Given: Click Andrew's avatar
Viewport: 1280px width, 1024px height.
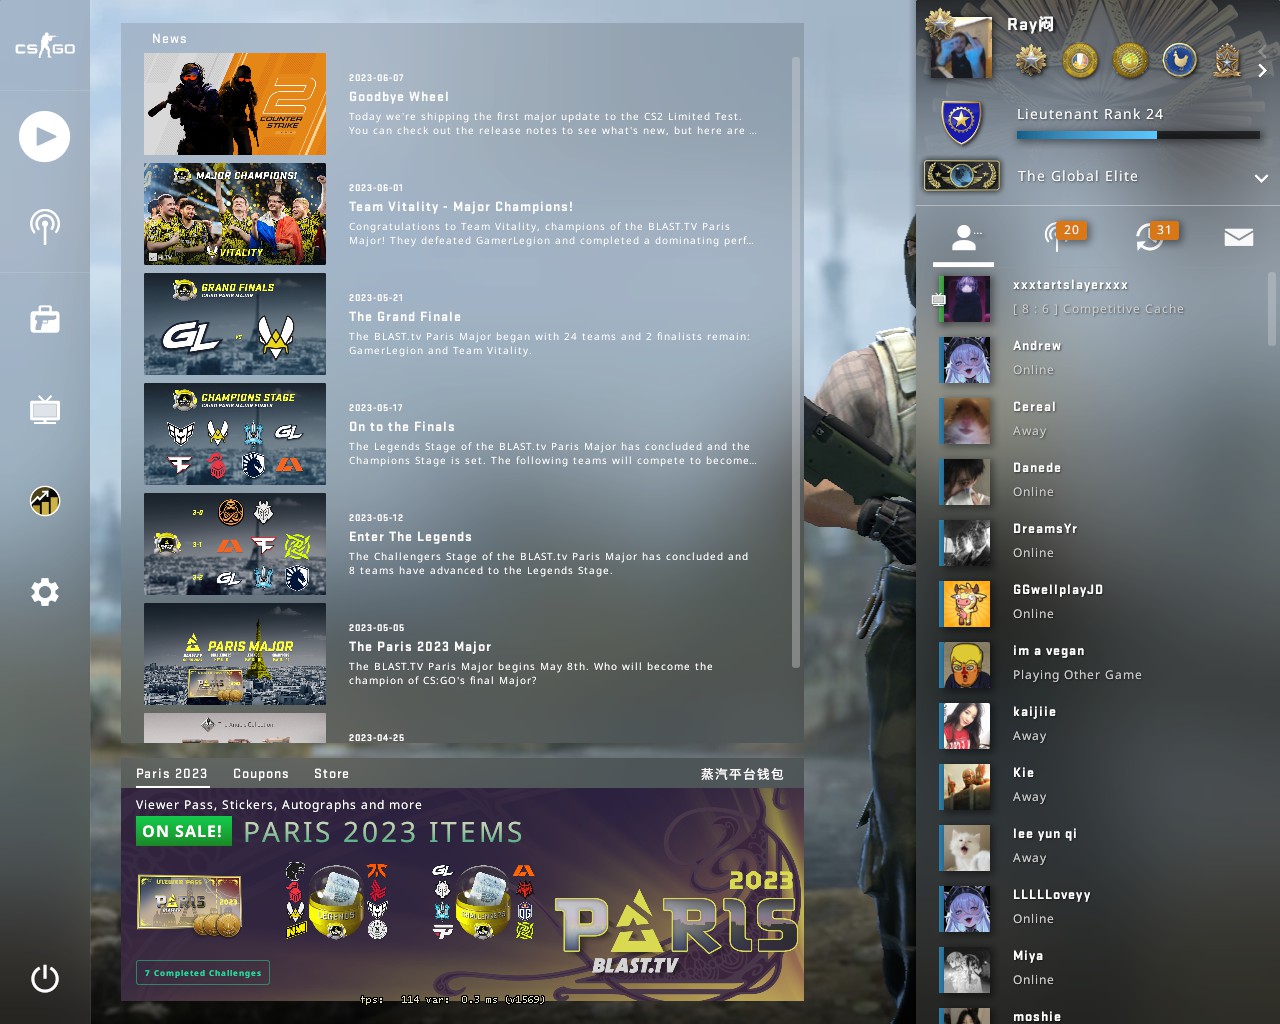Looking at the screenshot, I should (x=967, y=359).
